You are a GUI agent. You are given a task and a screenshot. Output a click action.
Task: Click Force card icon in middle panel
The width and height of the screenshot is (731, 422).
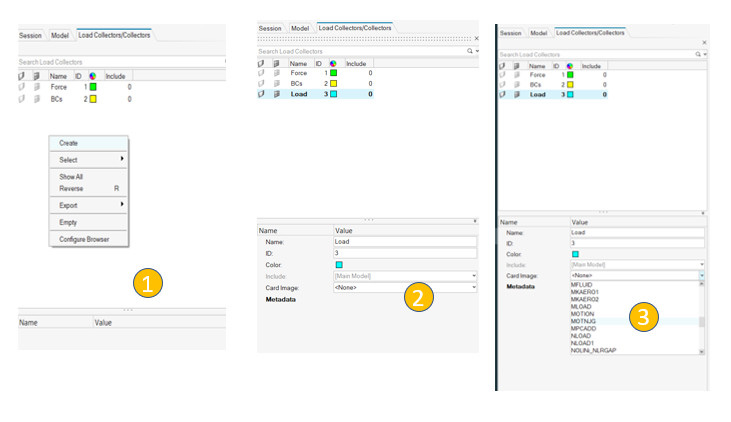[277, 73]
